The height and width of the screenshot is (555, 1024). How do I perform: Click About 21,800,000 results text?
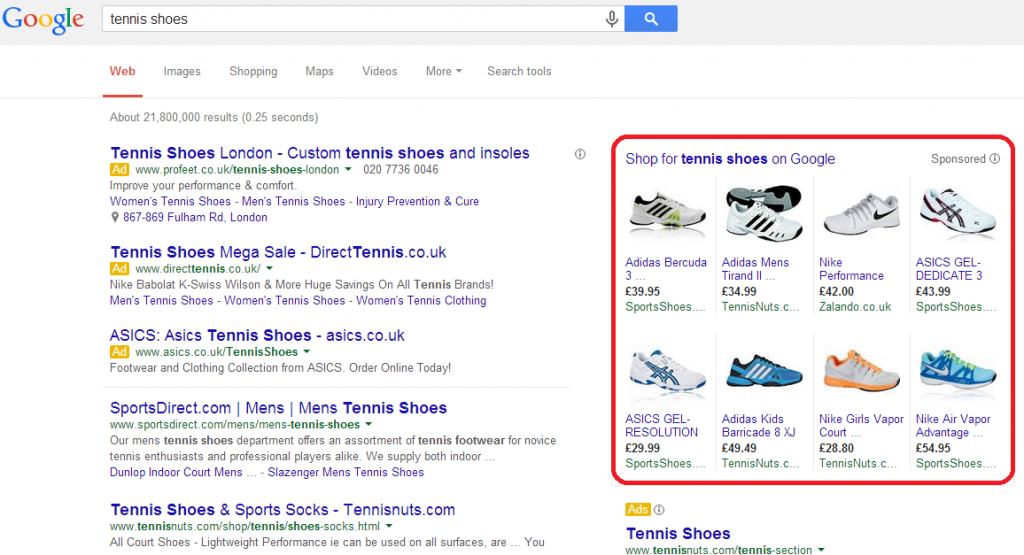point(214,118)
